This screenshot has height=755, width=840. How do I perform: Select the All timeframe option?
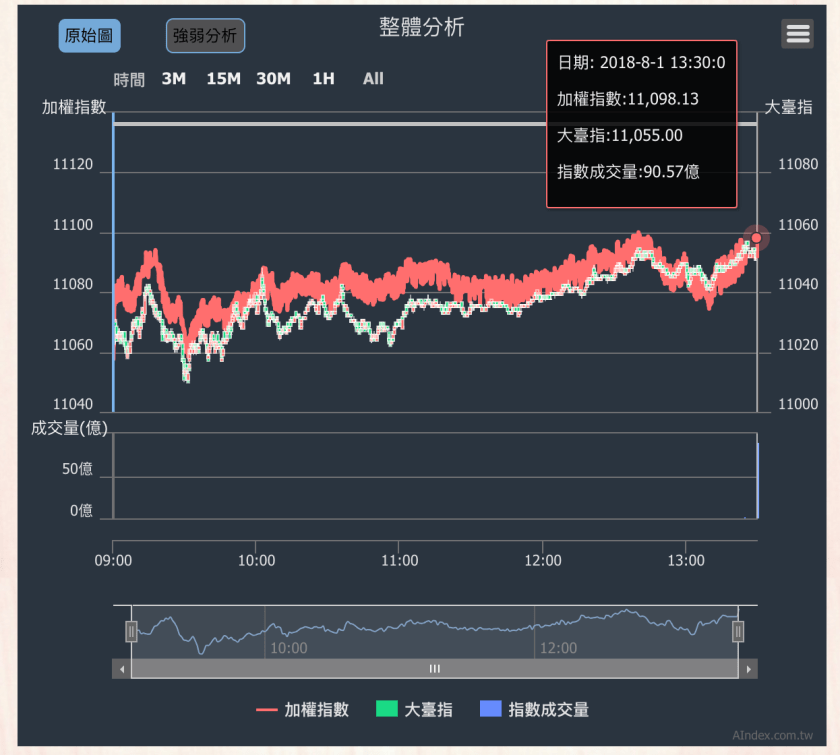tap(372, 78)
